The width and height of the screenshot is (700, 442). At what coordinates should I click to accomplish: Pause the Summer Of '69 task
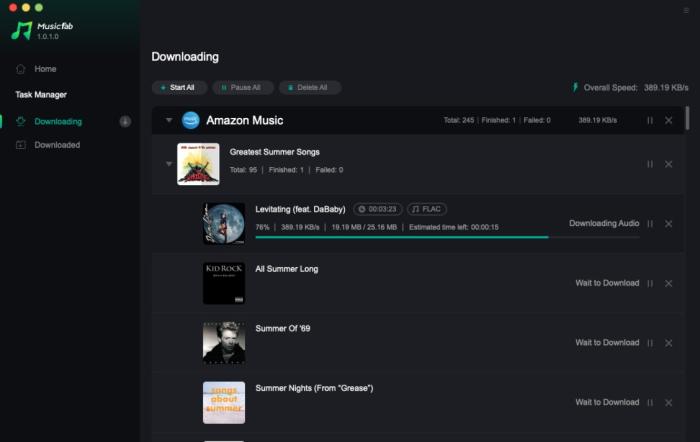(650, 343)
